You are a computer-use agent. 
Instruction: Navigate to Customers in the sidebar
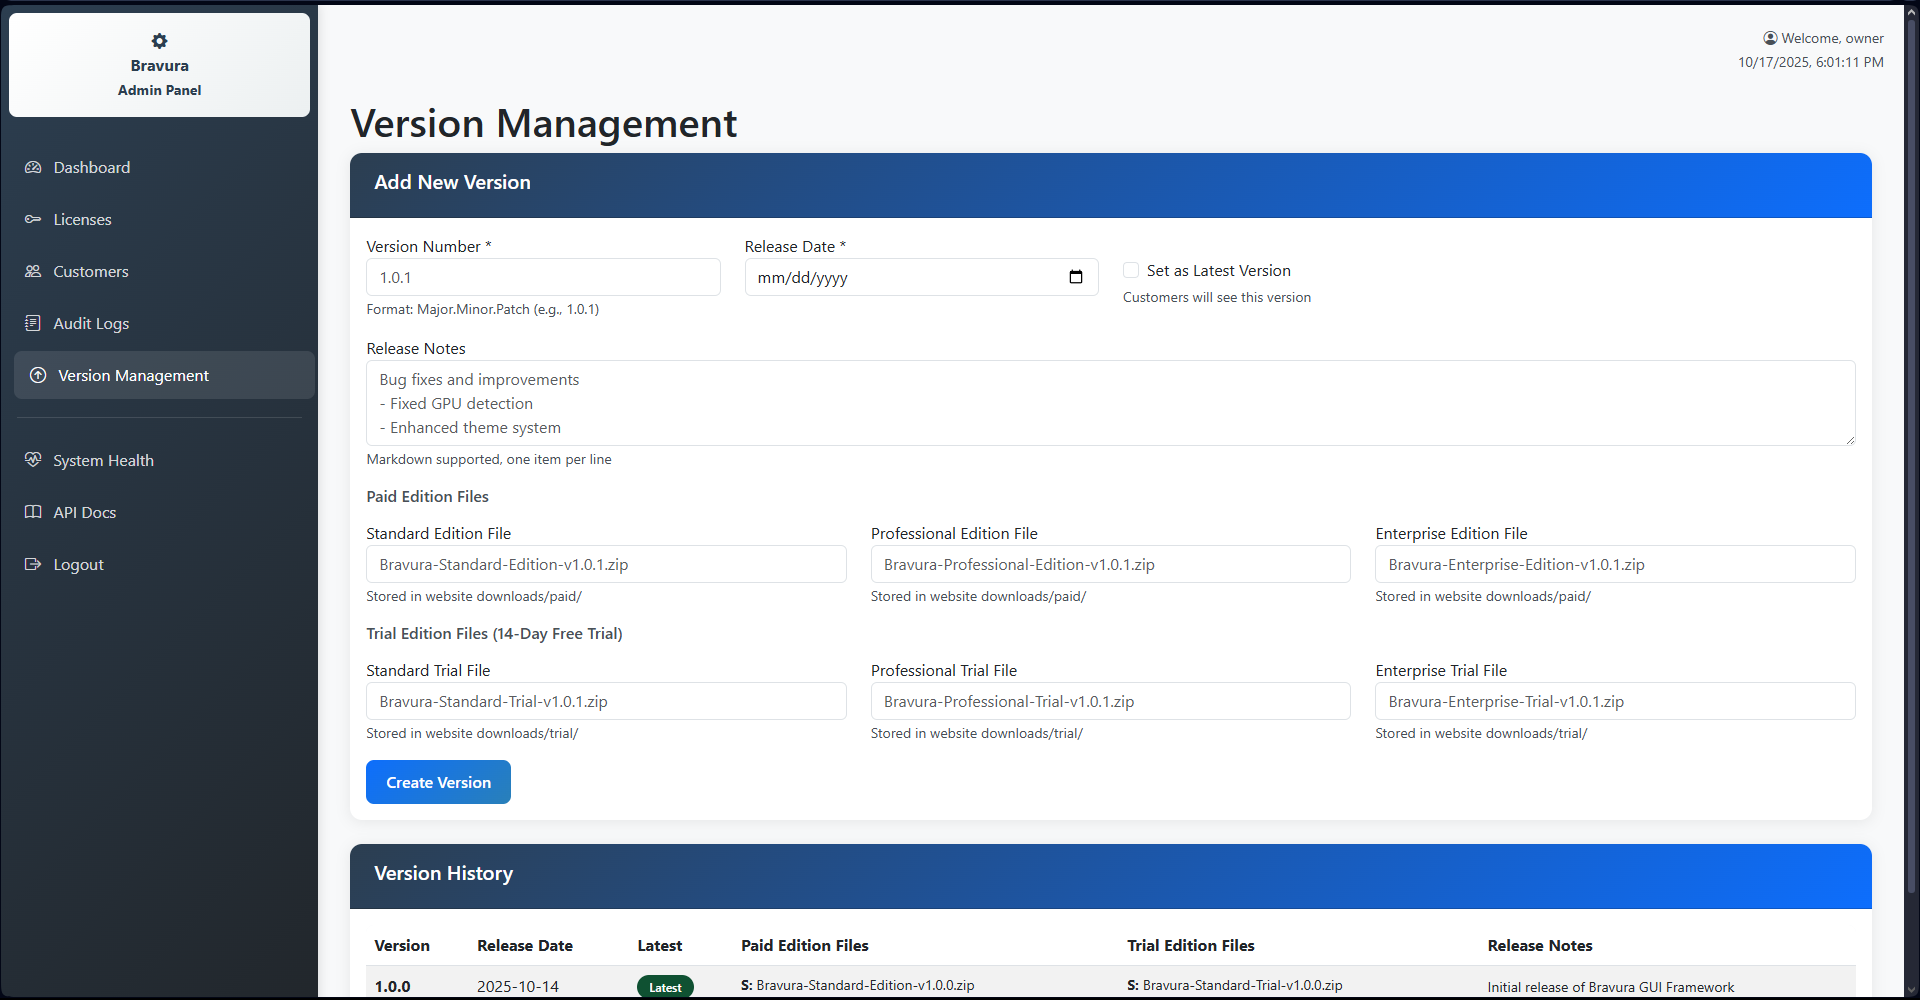91,271
